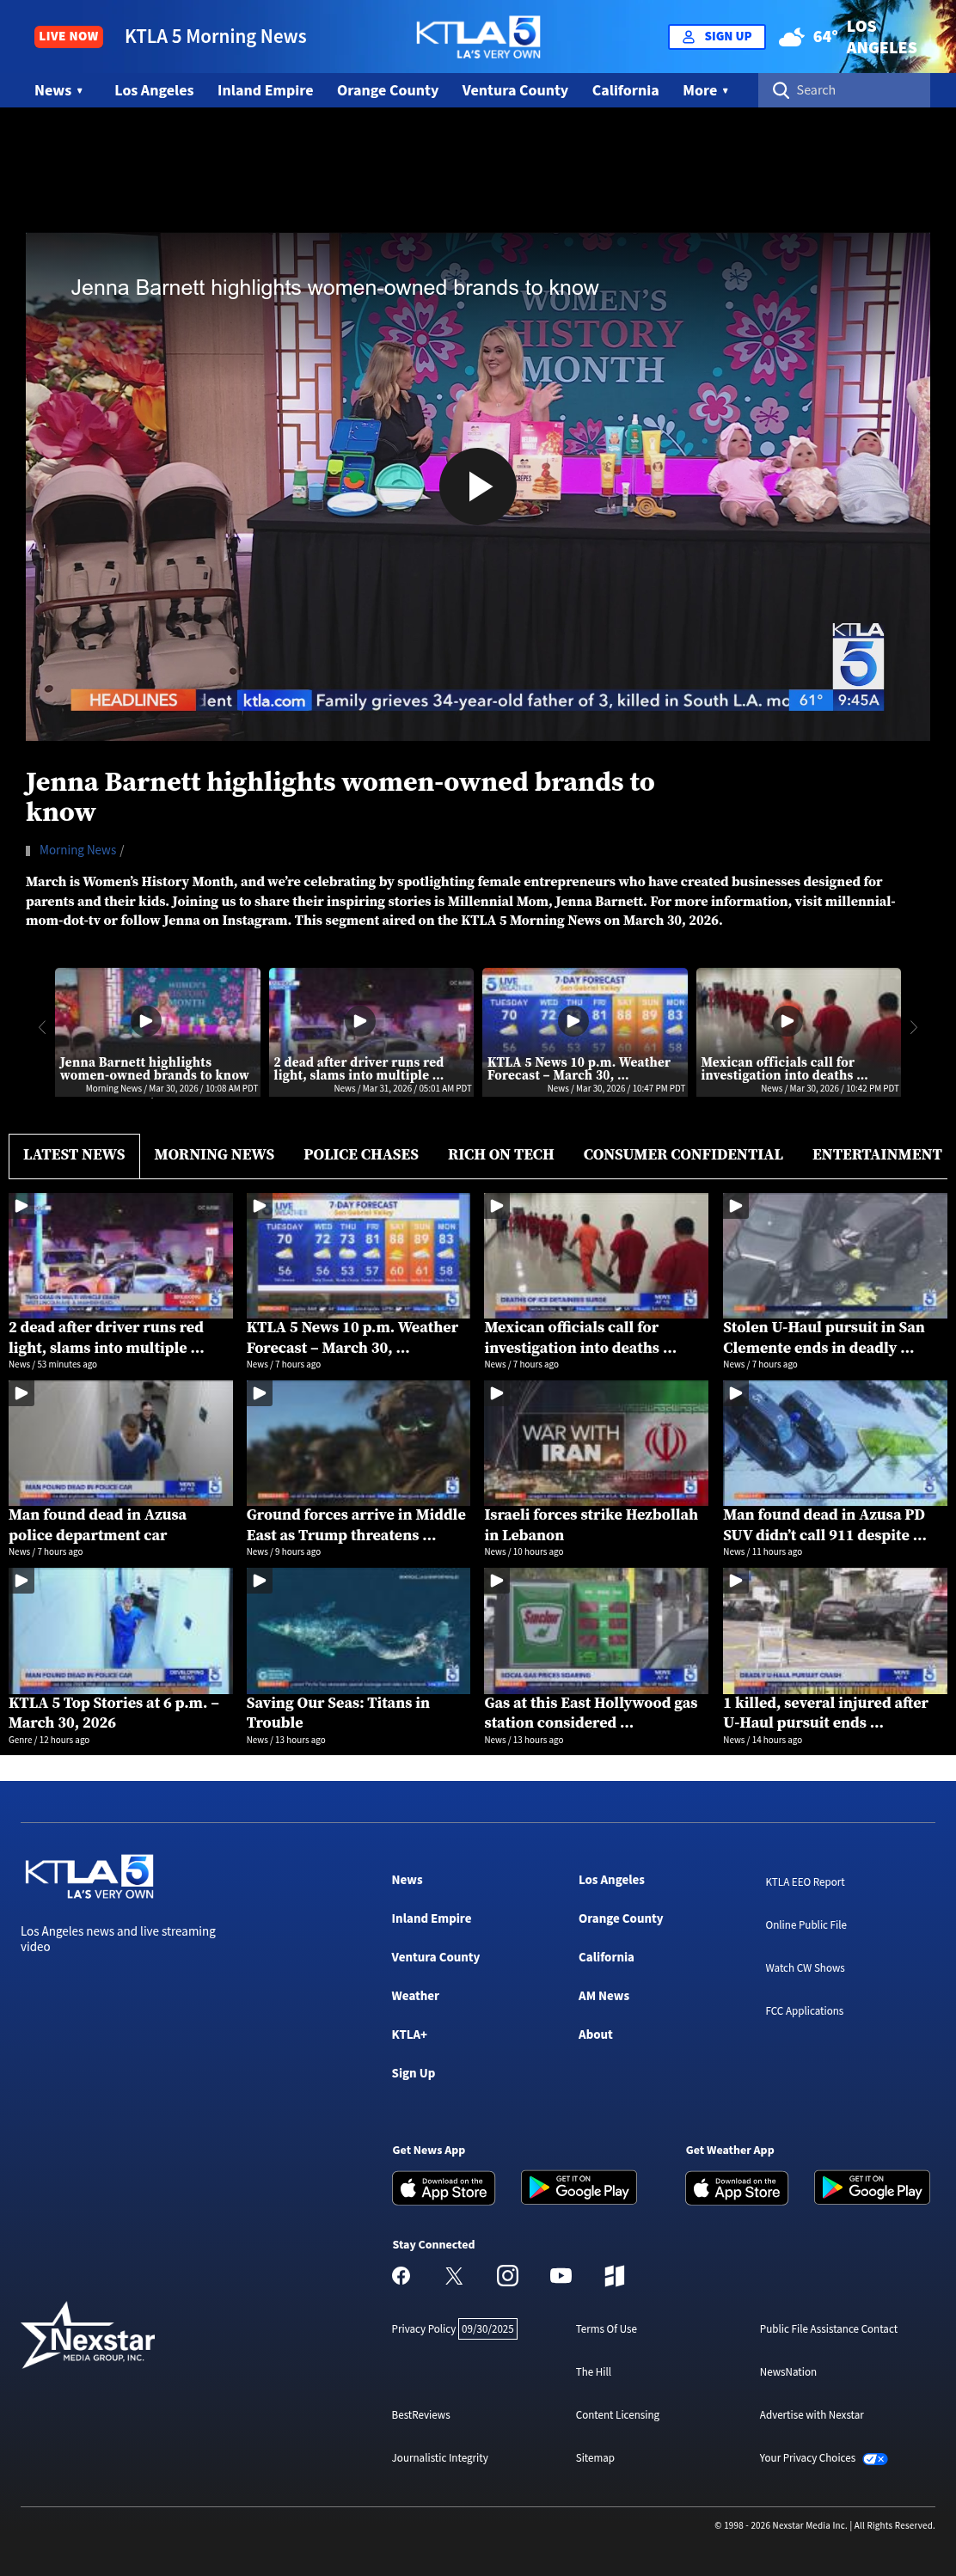Open Stolen U-Haul pursuit article thumbnail
956x2576 pixels.
[x=835, y=1255]
